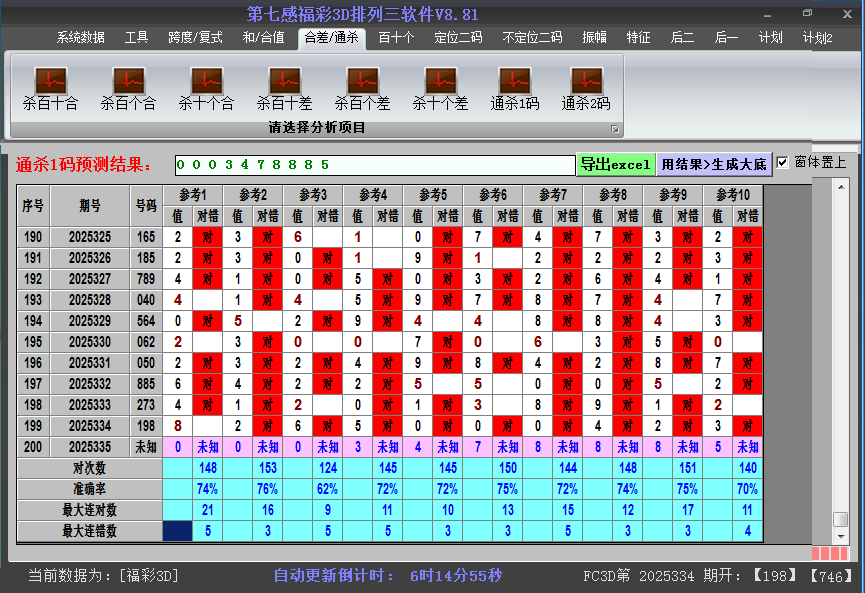This screenshot has height=593, width=865.
Task: Click the 用结果>生成大底 button
Action: (714, 164)
